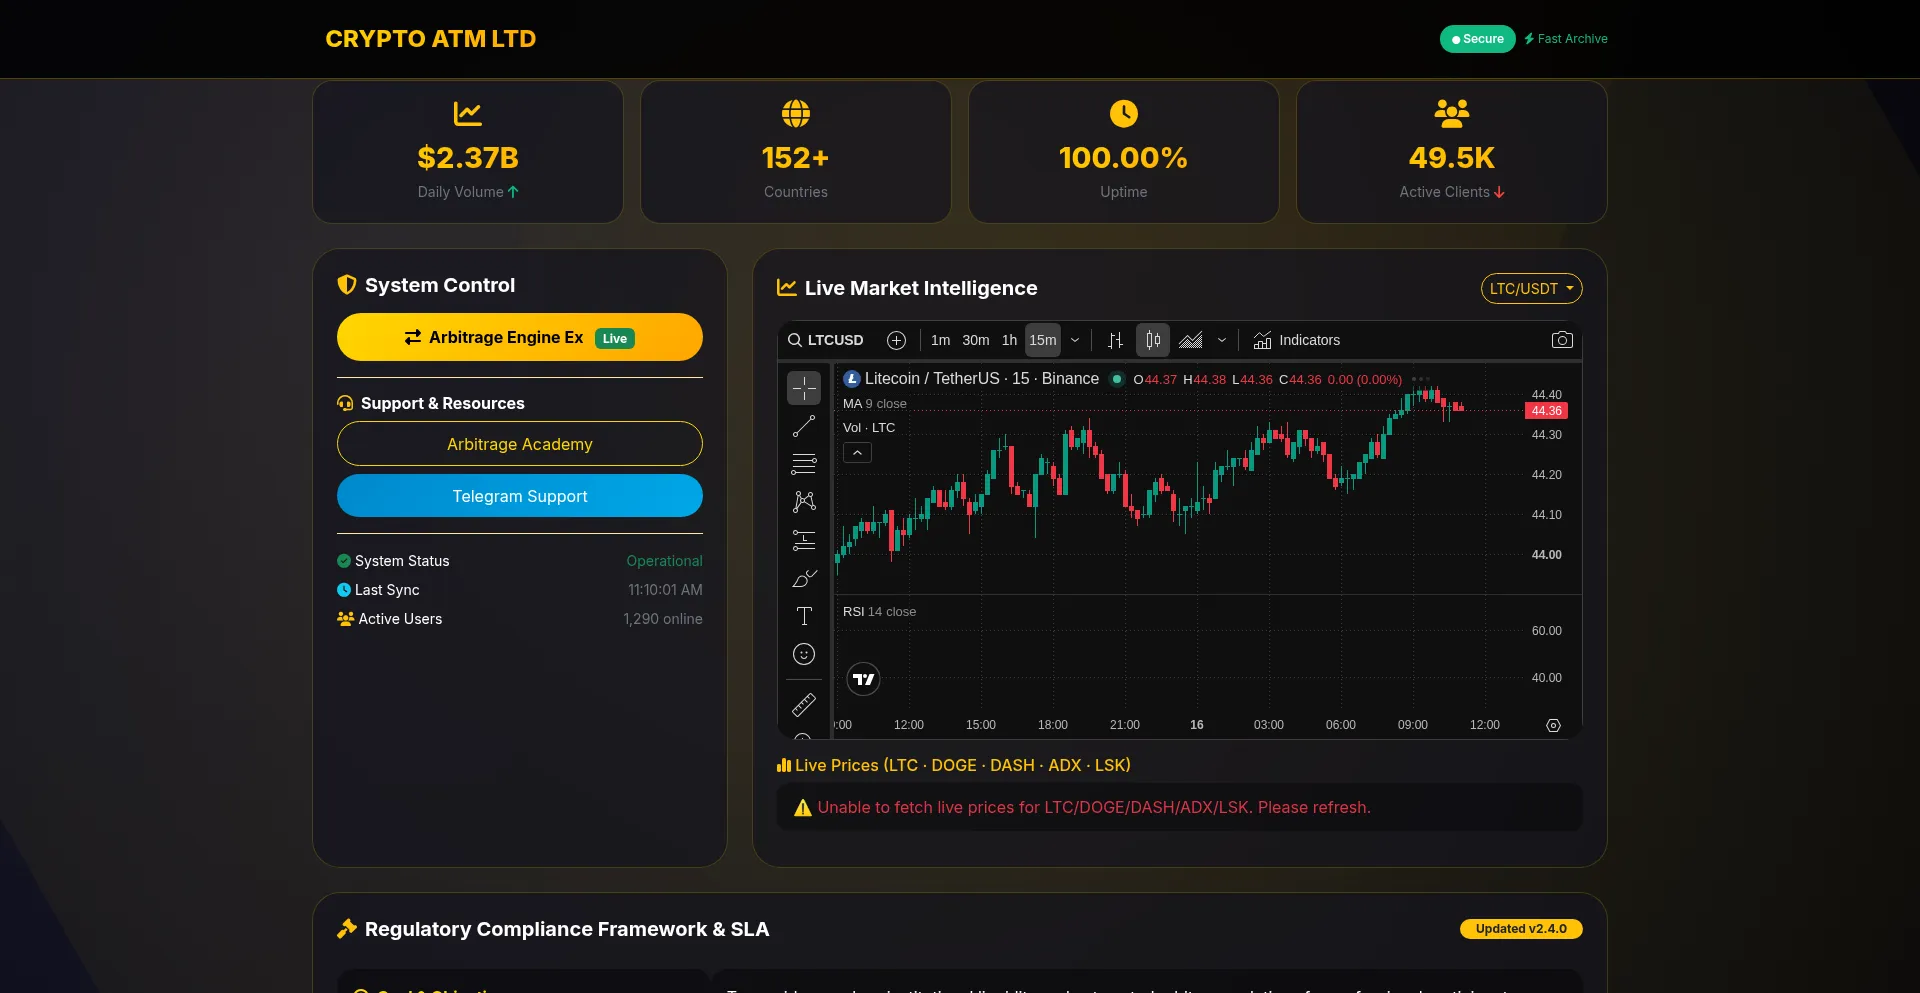Open the Indicators menu
Screen dimensions: 1920x993
[x=1297, y=340]
